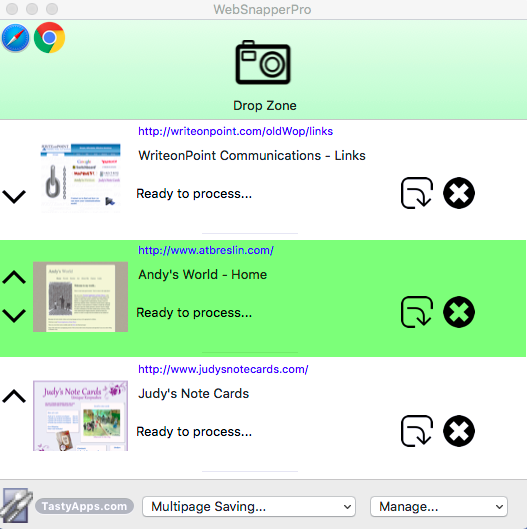Click the Safari browser icon
The image size is (527, 529).
pyautogui.click(x=16, y=37)
